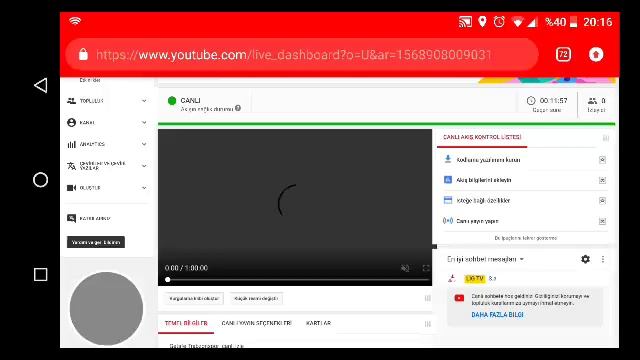Screen dimensions: 640x360
Task: Unmute the video player volume icon
Action: tap(405, 268)
